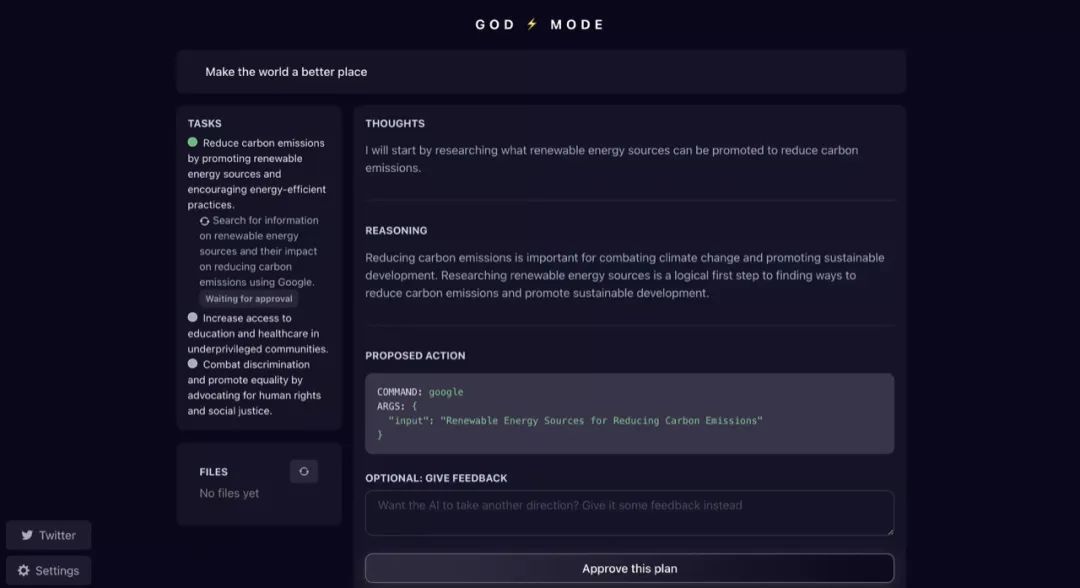Focus the optional feedback text box
The image size is (1080, 588).
point(630,513)
